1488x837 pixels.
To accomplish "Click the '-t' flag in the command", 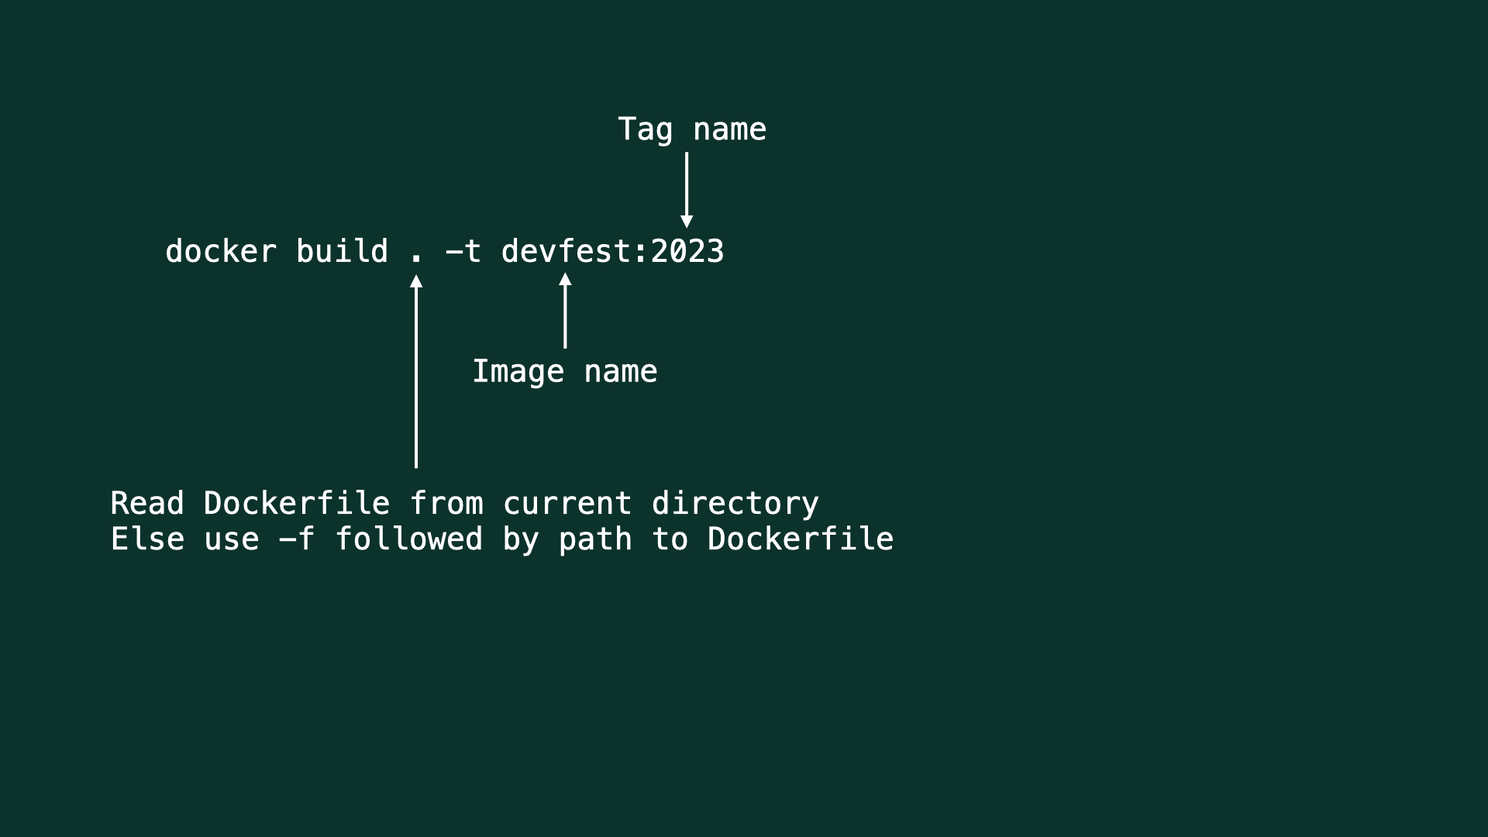I will tap(463, 252).
